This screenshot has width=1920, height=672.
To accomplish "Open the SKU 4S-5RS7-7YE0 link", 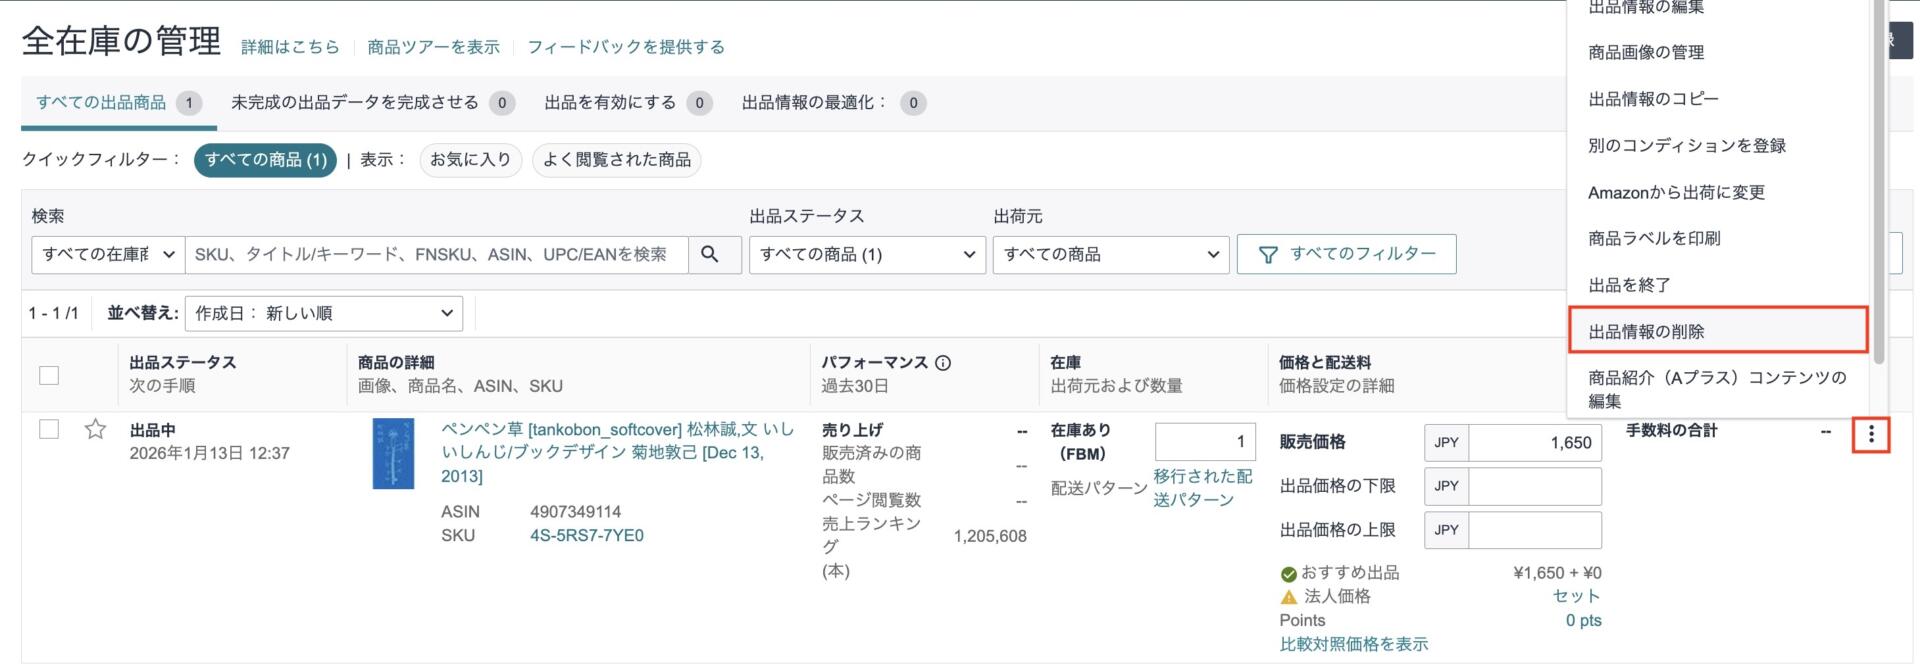I will [x=587, y=536].
